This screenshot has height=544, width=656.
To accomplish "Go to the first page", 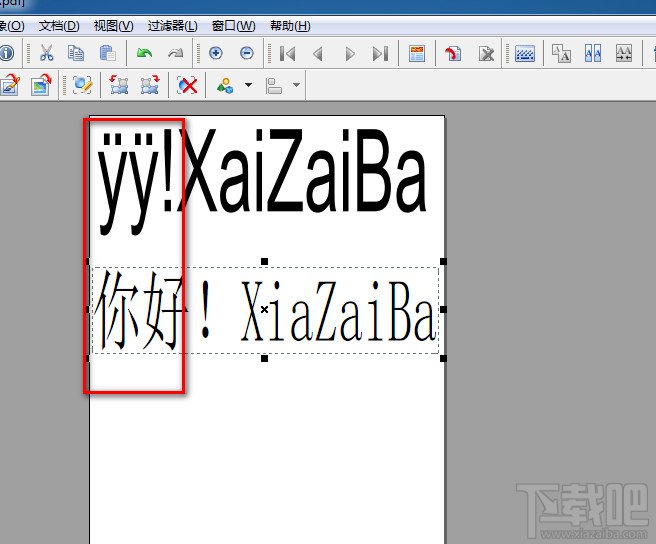I will (287, 54).
